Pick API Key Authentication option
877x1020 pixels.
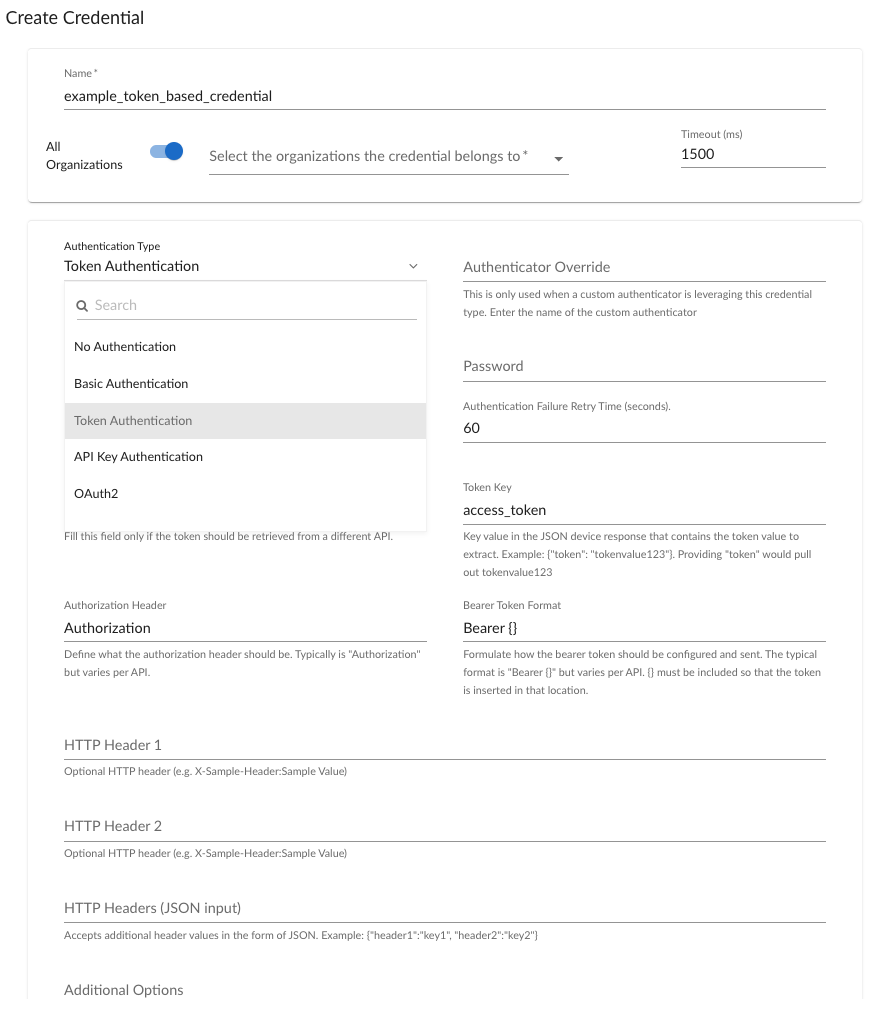point(138,457)
